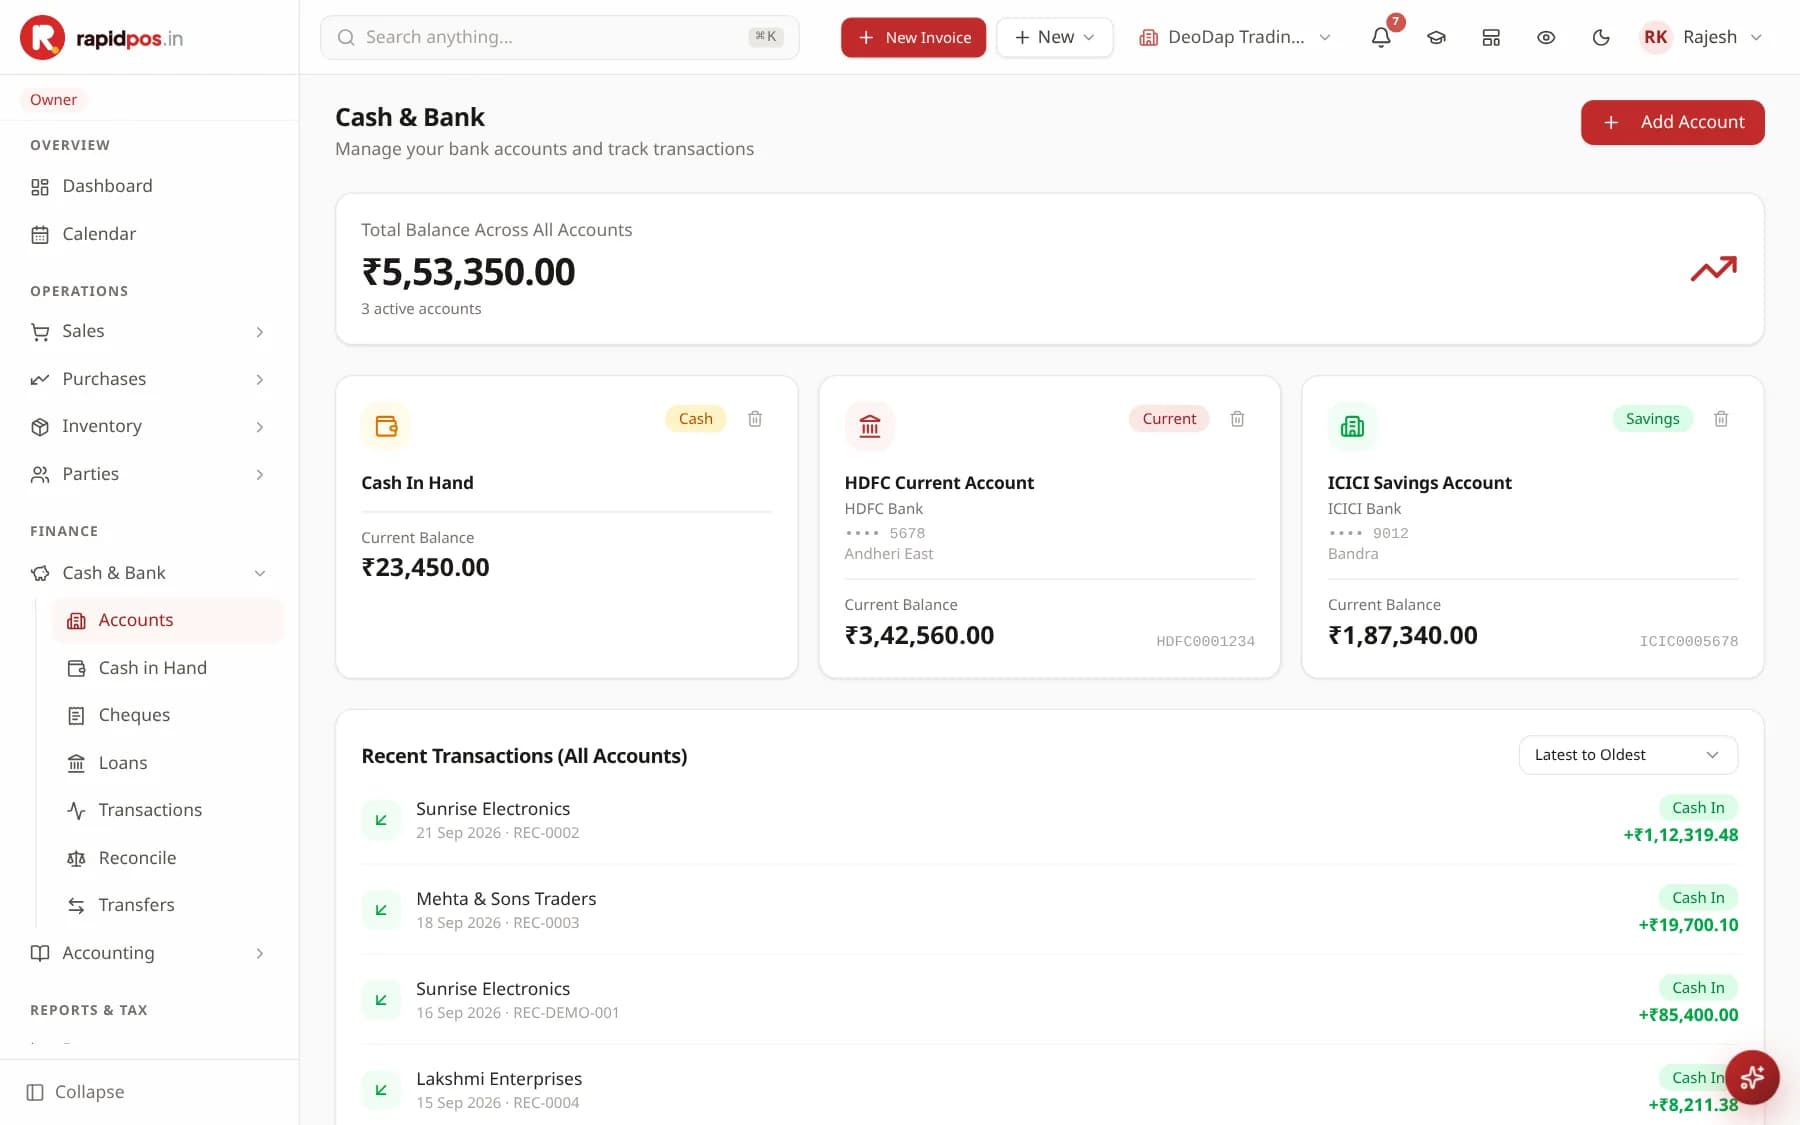
Task: Click the +₹85,400.00 amount
Action: pyautogui.click(x=1688, y=1015)
